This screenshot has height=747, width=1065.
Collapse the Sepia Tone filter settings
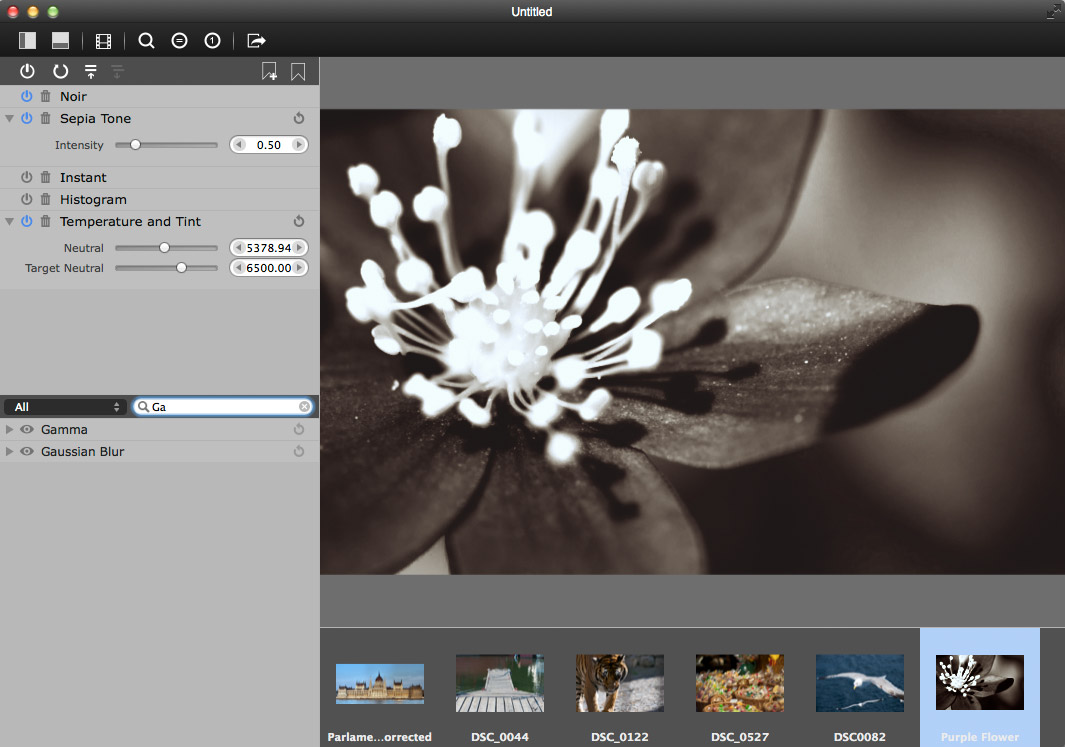(10, 119)
